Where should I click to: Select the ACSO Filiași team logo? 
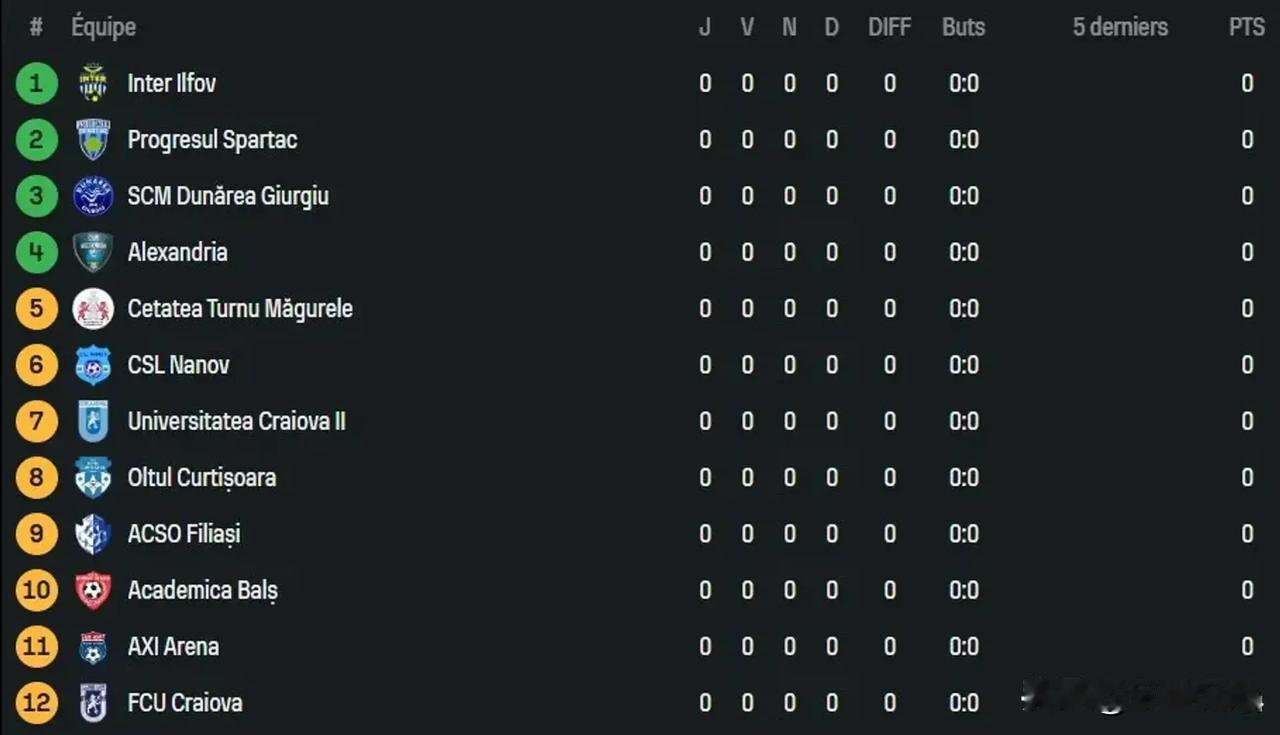93,534
